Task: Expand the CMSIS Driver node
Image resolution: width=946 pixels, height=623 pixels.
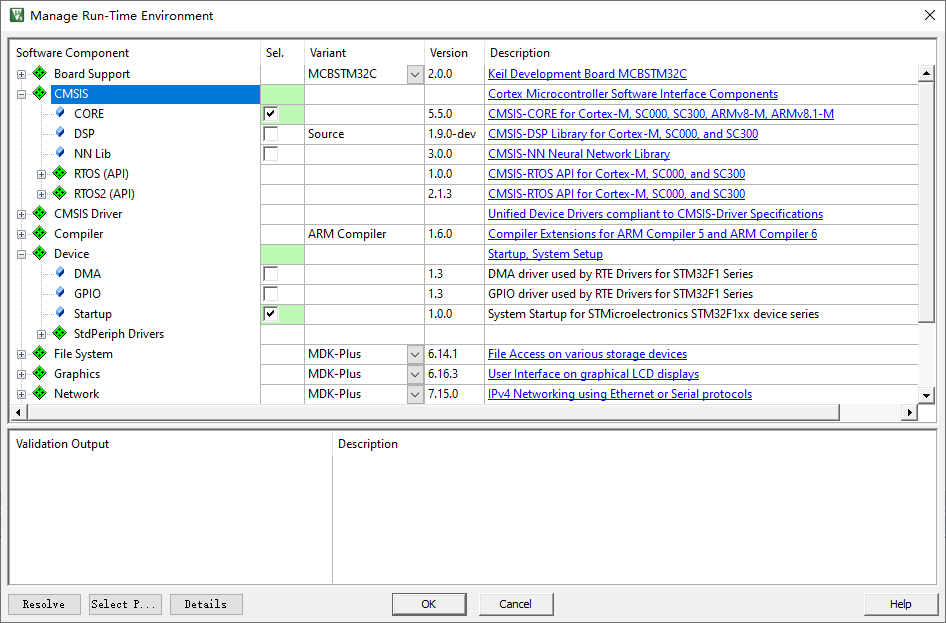Action: click(x=21, y=214)
